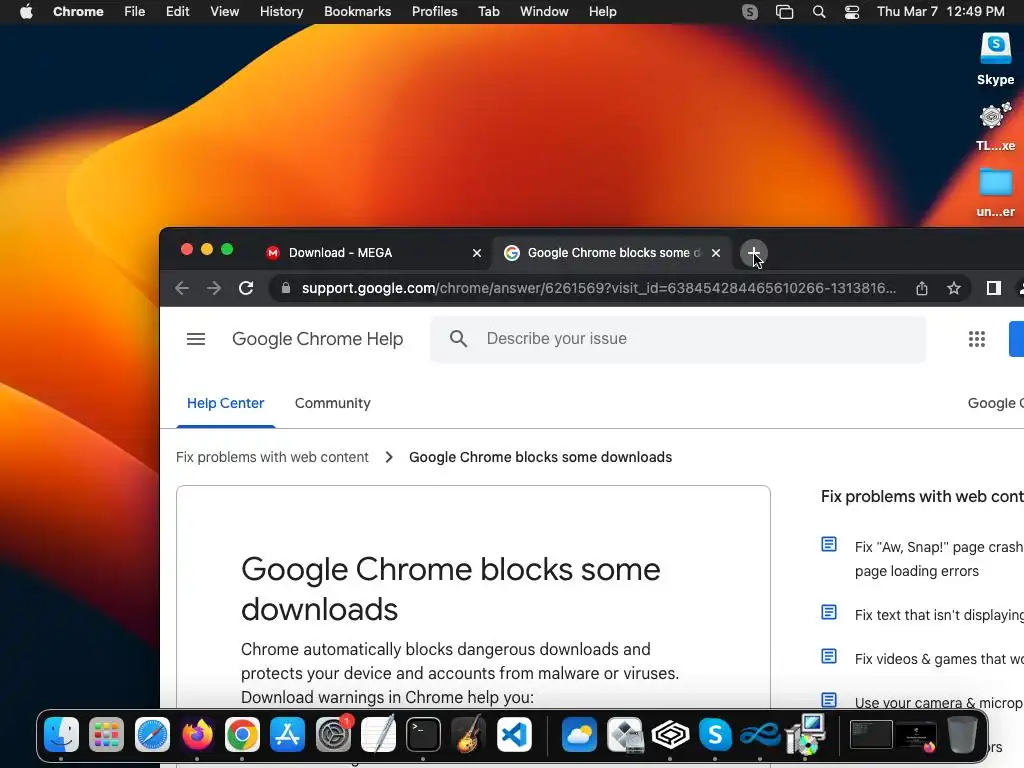Viewport: 1024px width, 768px height.
Task: Click the padlock site info icon
Action: (285, 288)
